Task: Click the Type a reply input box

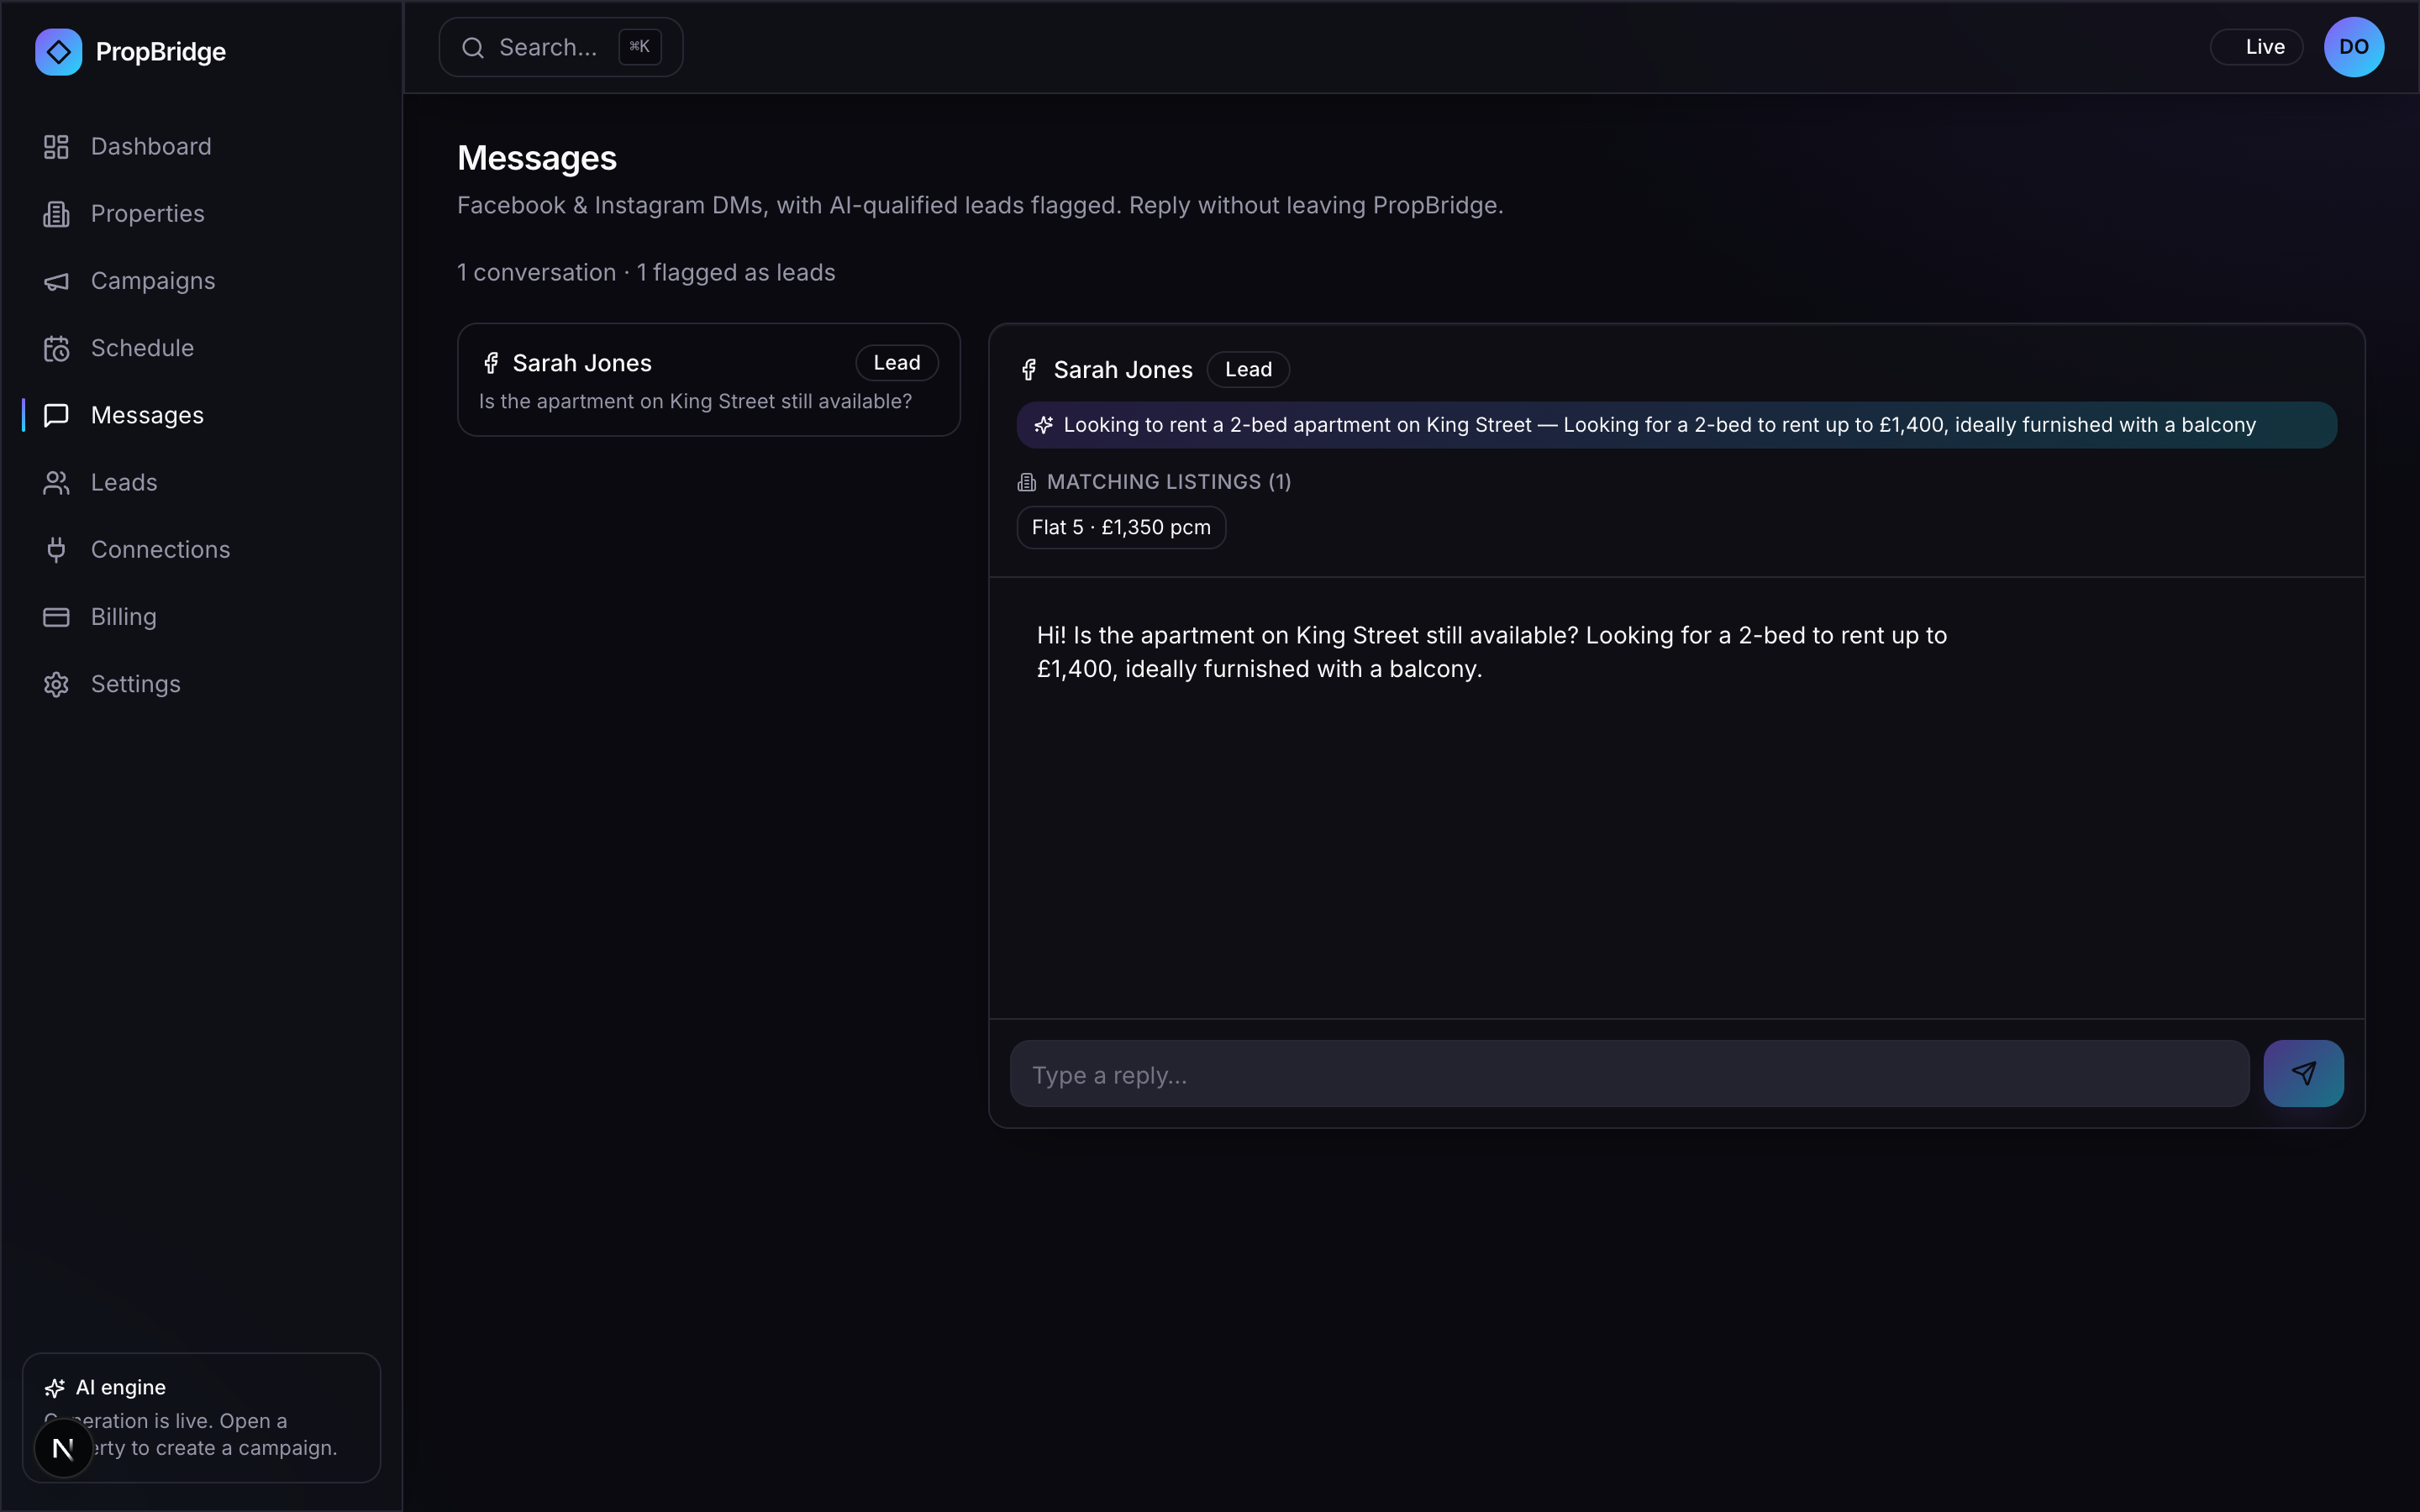Action: pos(1629,1074)
